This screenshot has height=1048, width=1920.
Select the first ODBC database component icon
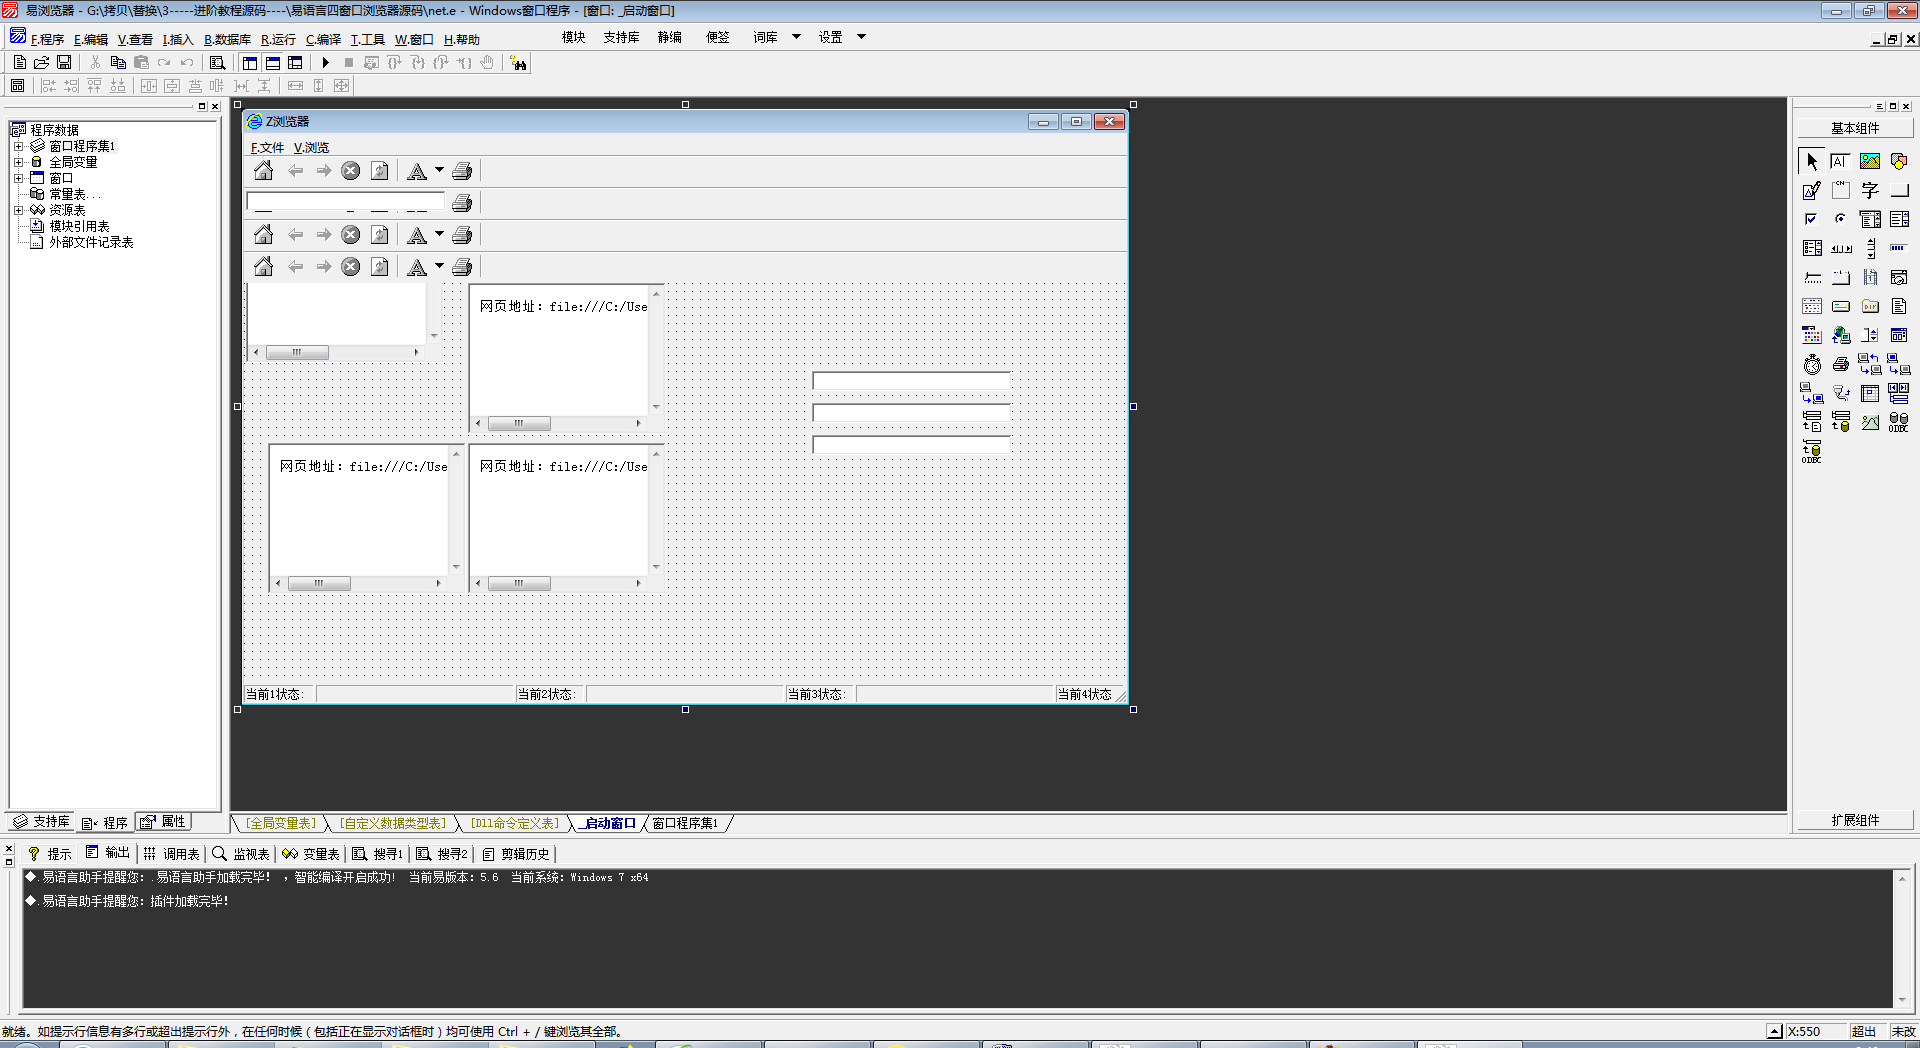click(1899, 422)
